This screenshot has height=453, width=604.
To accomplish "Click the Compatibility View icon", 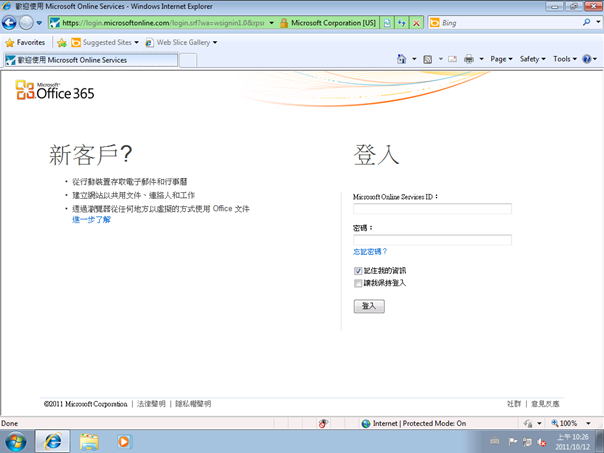I will pyautogui.click(x=387, y=23).
